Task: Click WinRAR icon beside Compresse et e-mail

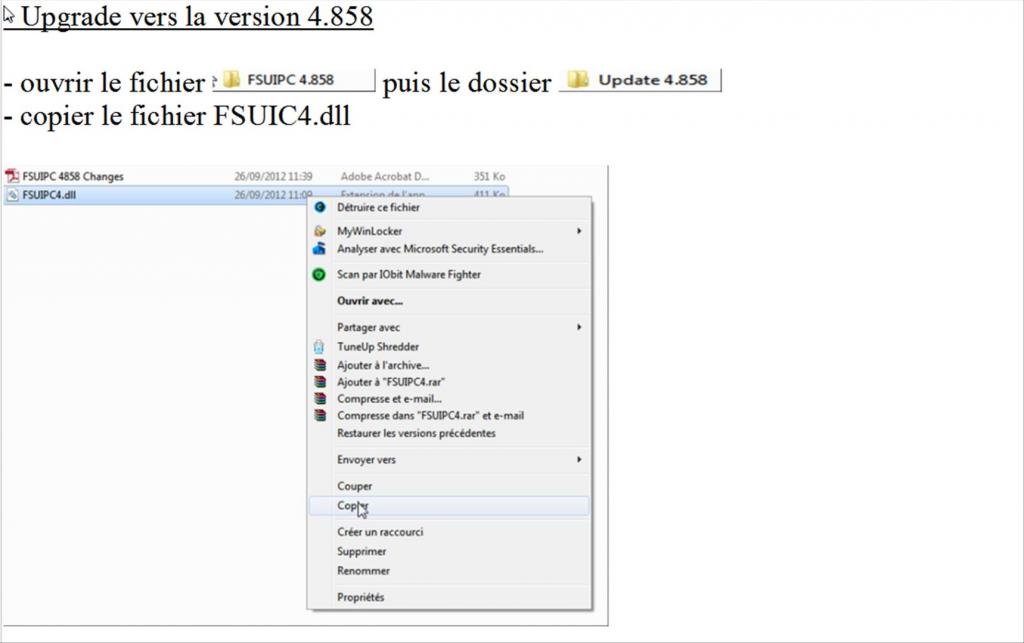Action: click(x=320, y=399)
